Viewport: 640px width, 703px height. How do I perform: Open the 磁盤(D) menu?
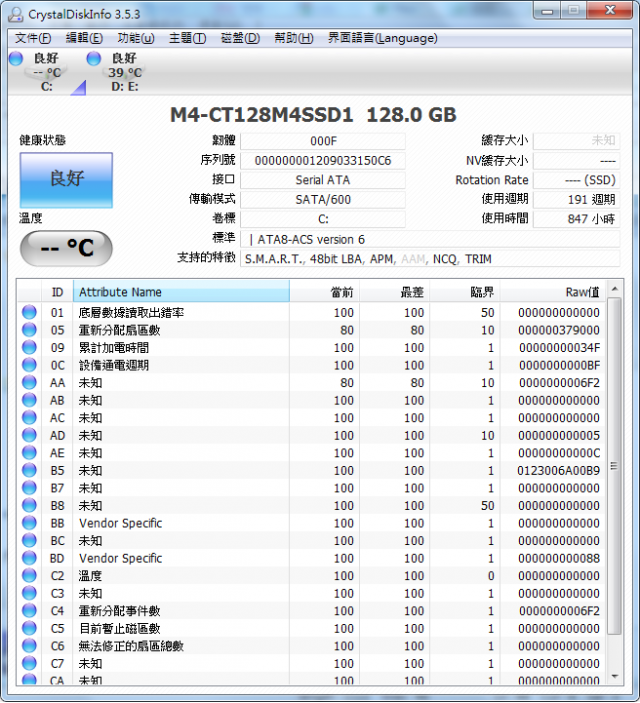240,38
